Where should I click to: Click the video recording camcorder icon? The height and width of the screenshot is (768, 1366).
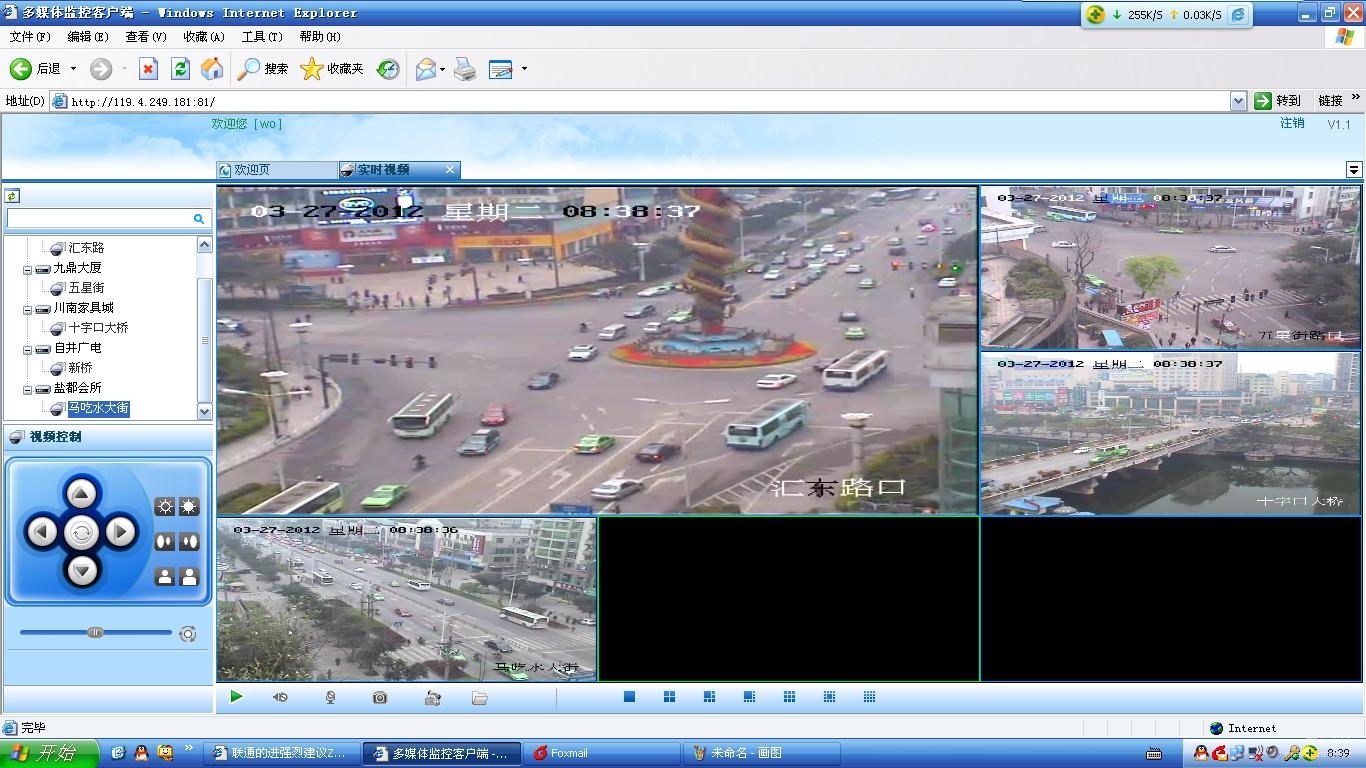(x=432, y=698)
